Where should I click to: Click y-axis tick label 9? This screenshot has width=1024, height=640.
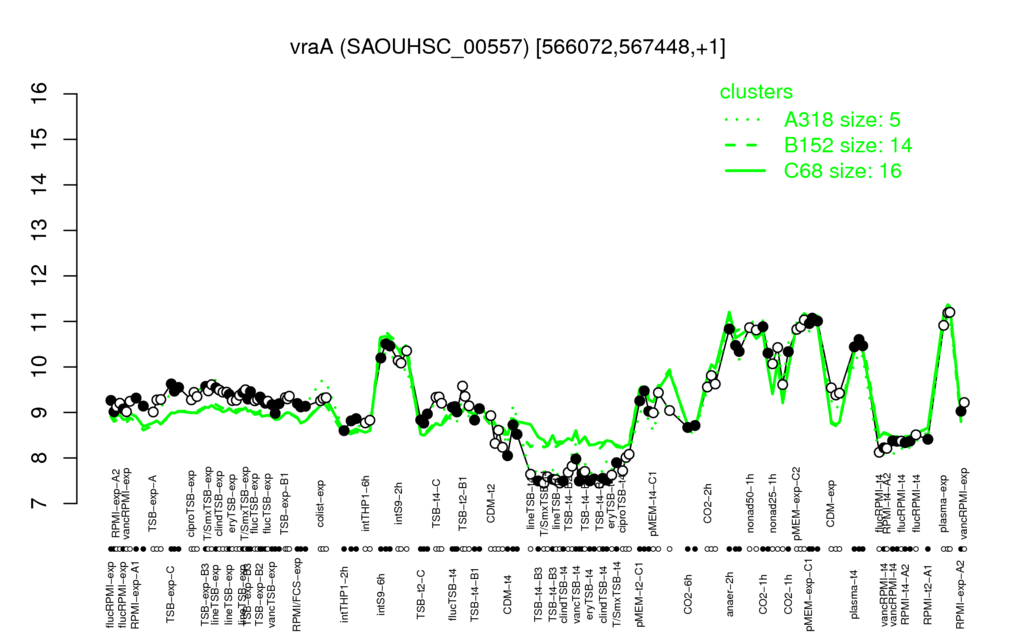pos(39,412)
